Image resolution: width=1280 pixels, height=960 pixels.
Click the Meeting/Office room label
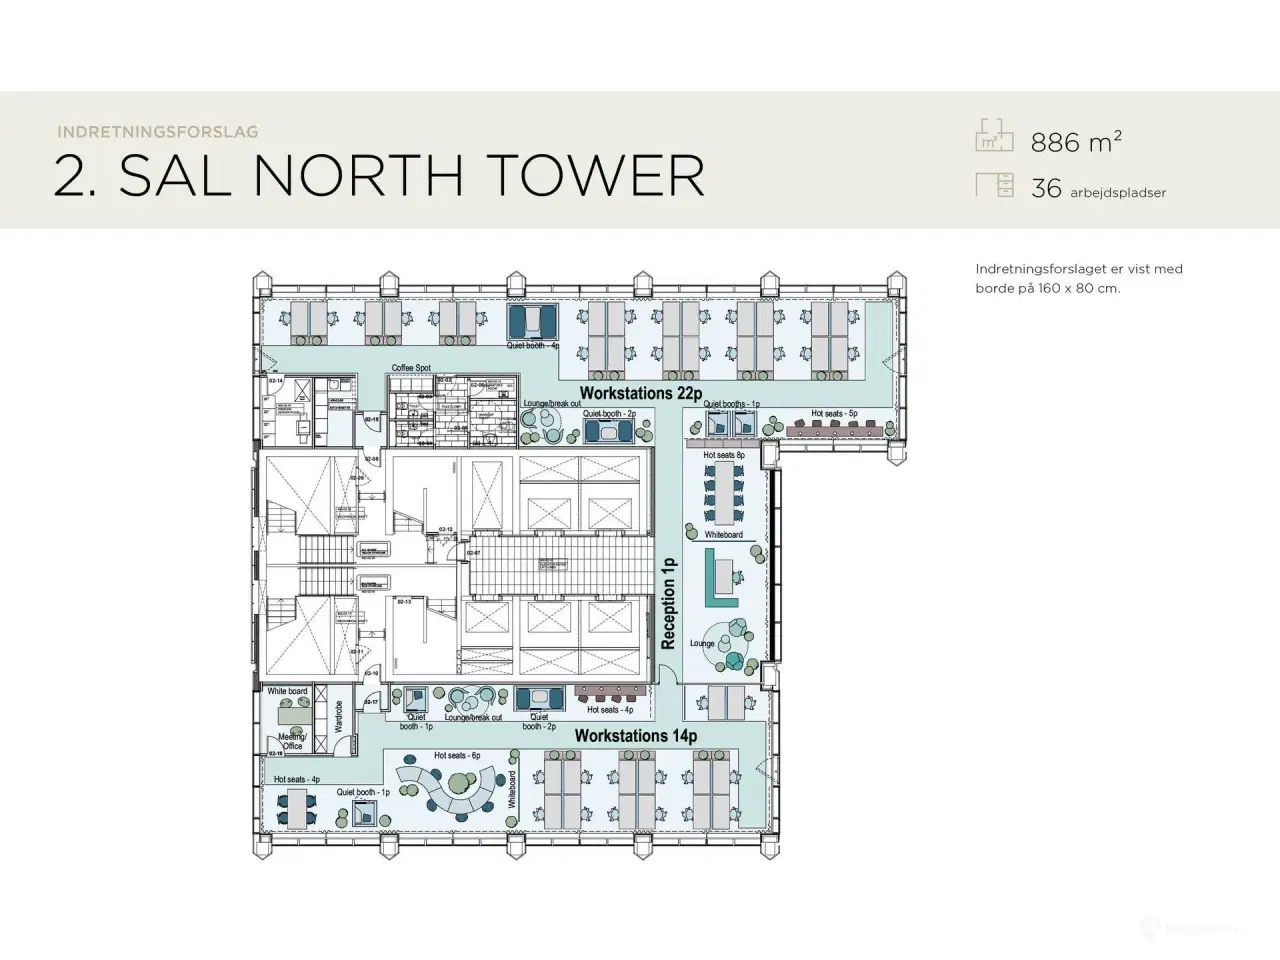[291, 740]
